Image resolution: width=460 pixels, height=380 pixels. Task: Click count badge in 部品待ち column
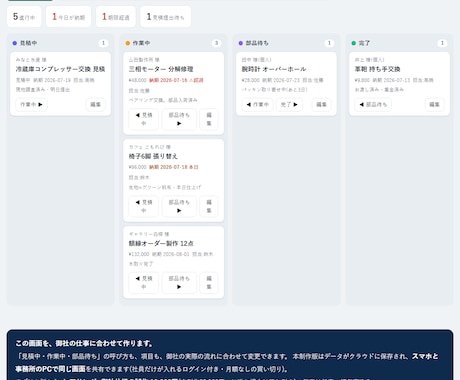point(329,43)
